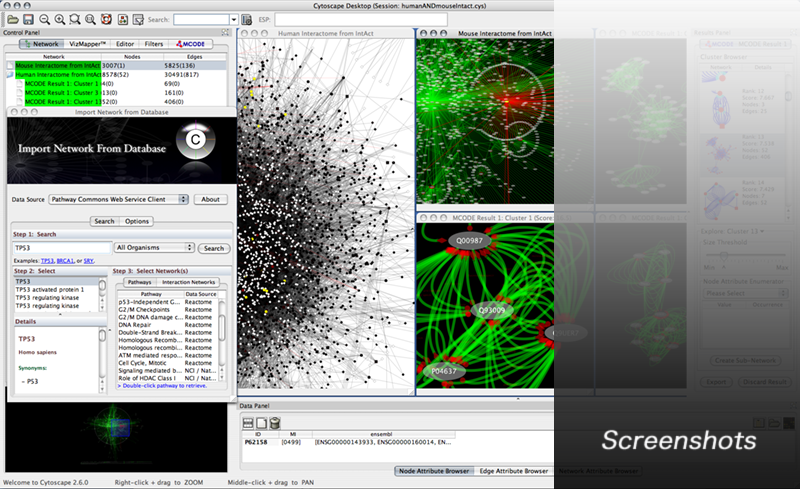Click the 'ensembl' column header in Data Panel
The width and height of the screenshot is (800, 489).
pyautogui.click(x=381, y=434)
